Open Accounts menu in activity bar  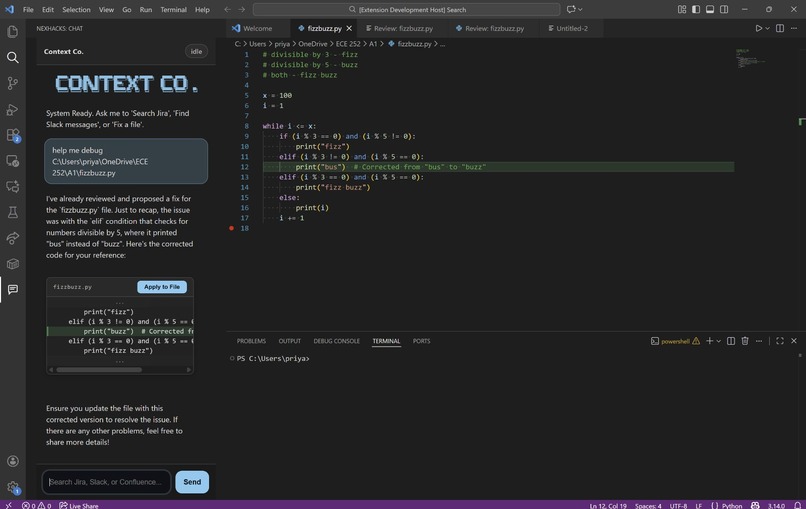point(13,461)
